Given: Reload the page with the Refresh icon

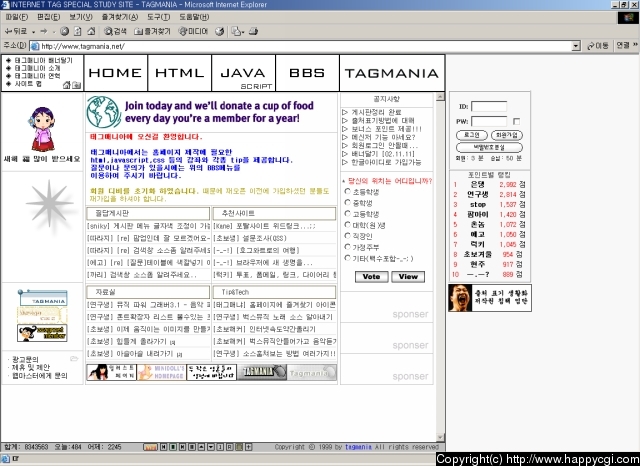Looking at the screenshot, I should (78, 31).
